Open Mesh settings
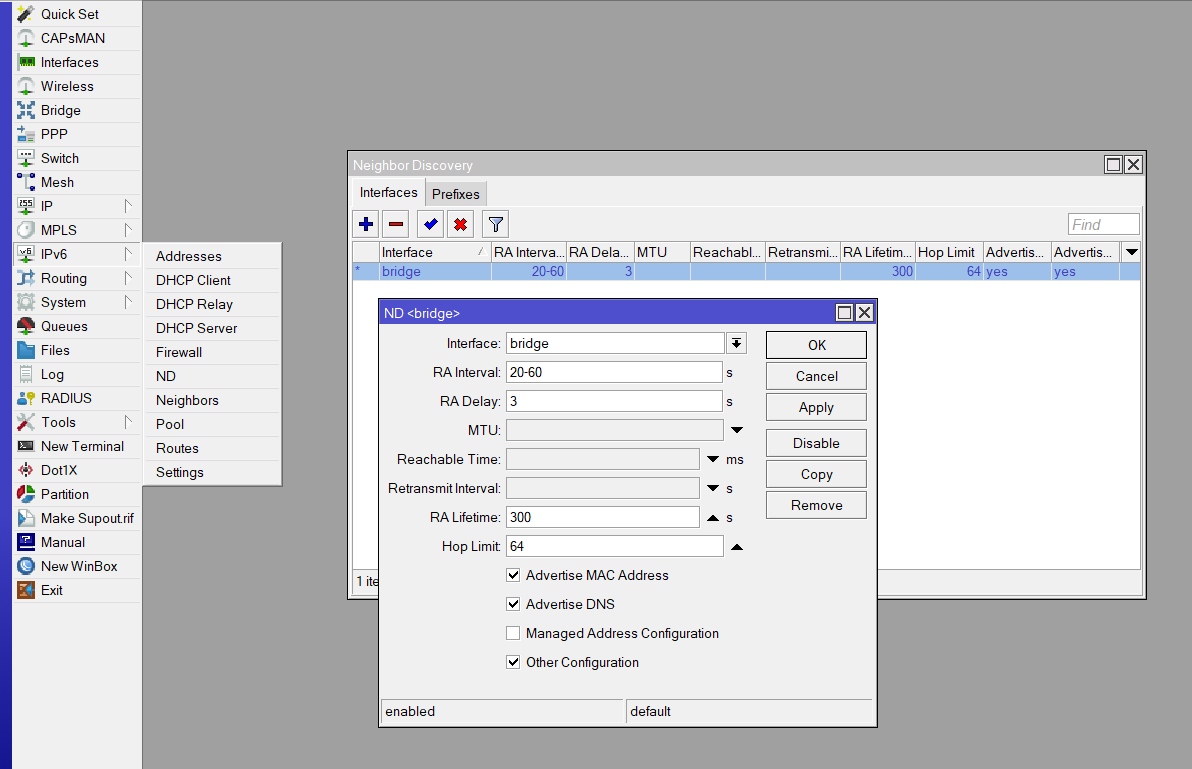The height and width of the screenshot is (769, 1192). pyautogui.click(x=77, y=182)
